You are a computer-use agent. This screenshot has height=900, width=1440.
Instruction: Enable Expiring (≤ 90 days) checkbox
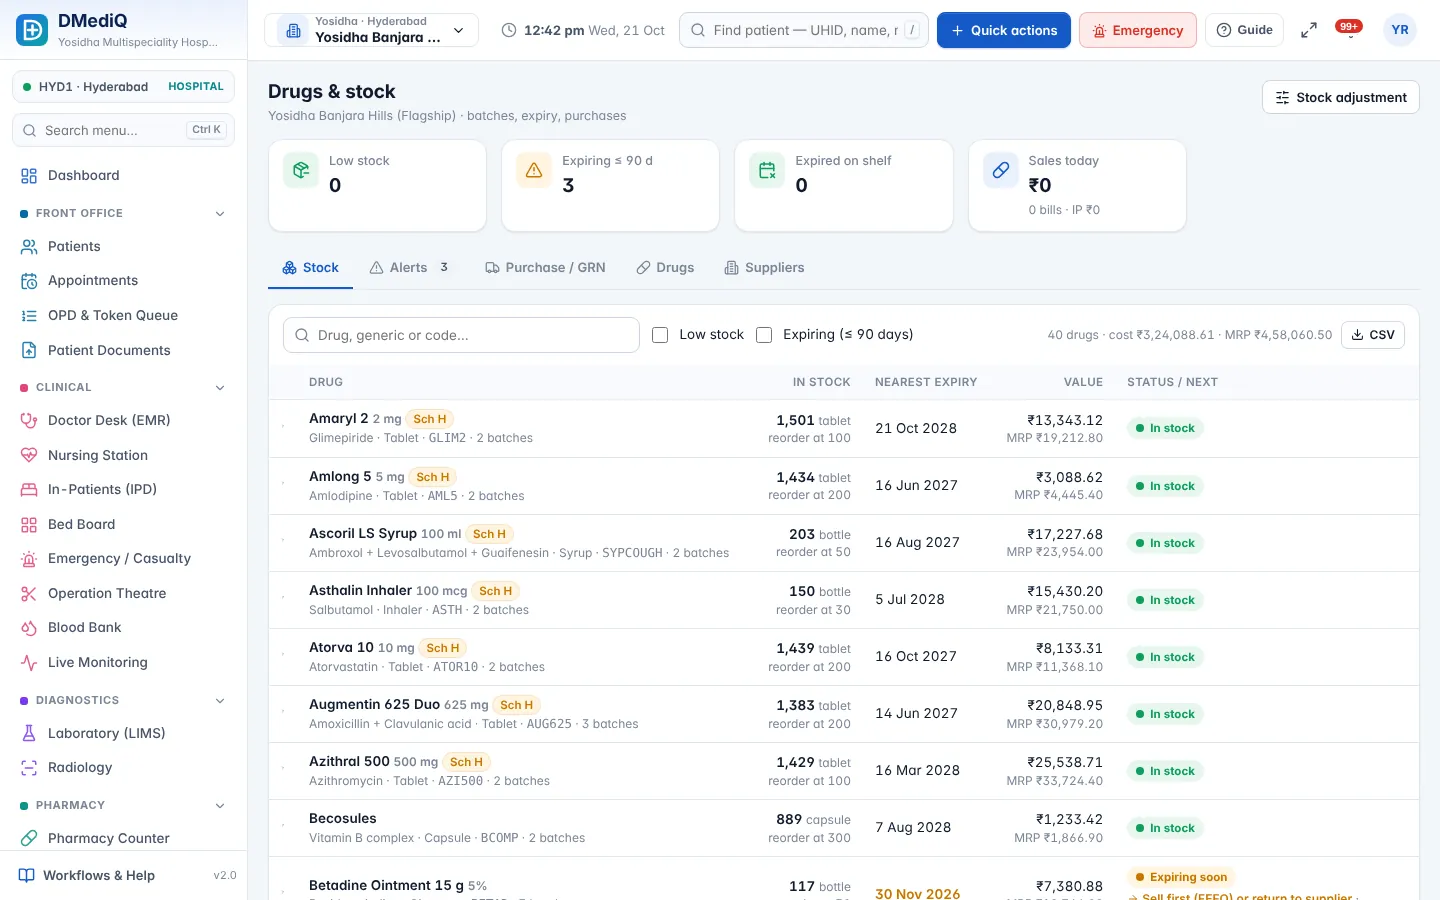pyautogui.click(x=764, y=335)
